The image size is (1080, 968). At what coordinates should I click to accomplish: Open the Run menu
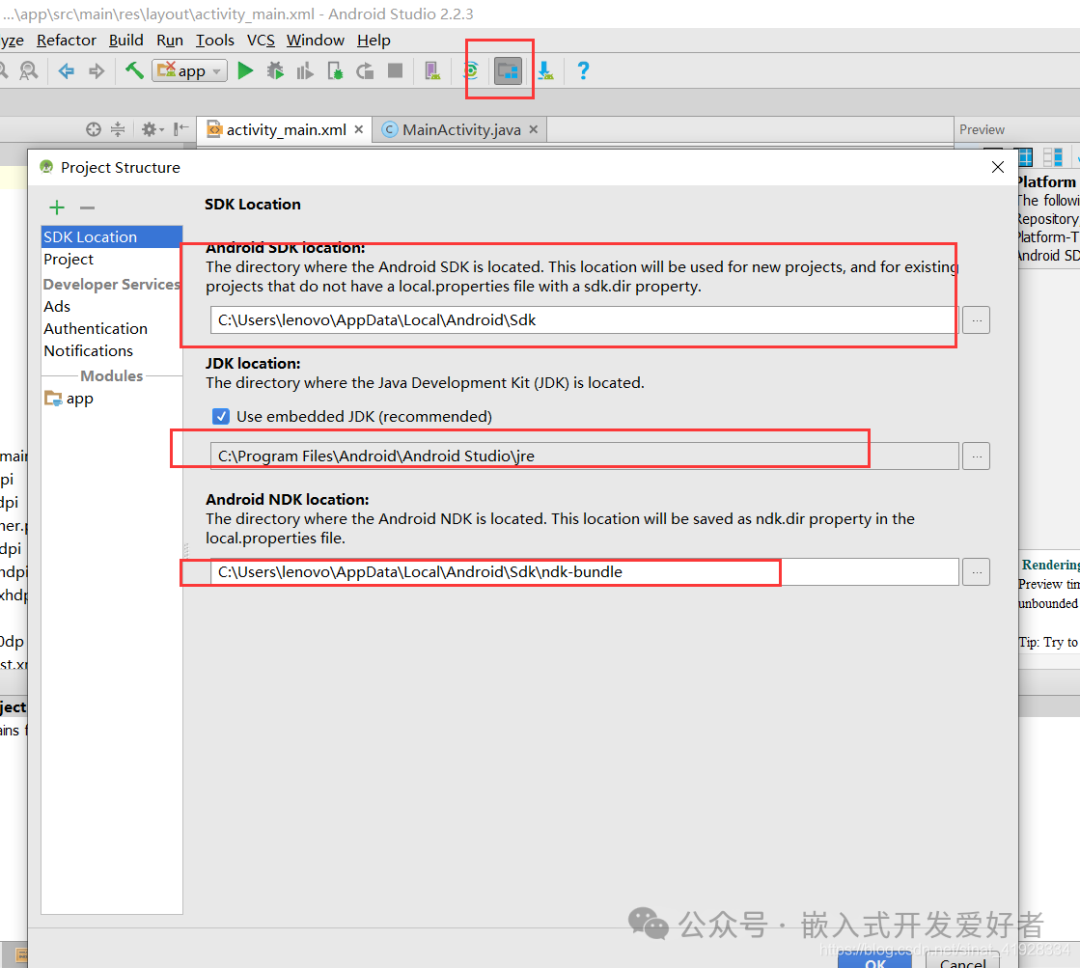tap(169, 40)
